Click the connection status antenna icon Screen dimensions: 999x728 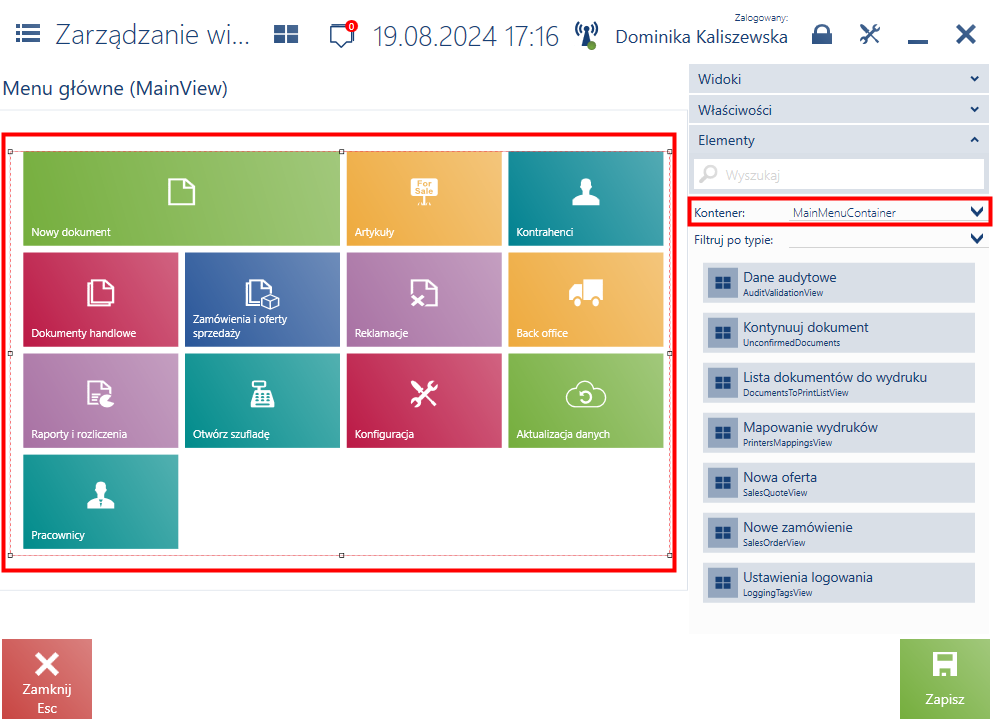(586, 35)
